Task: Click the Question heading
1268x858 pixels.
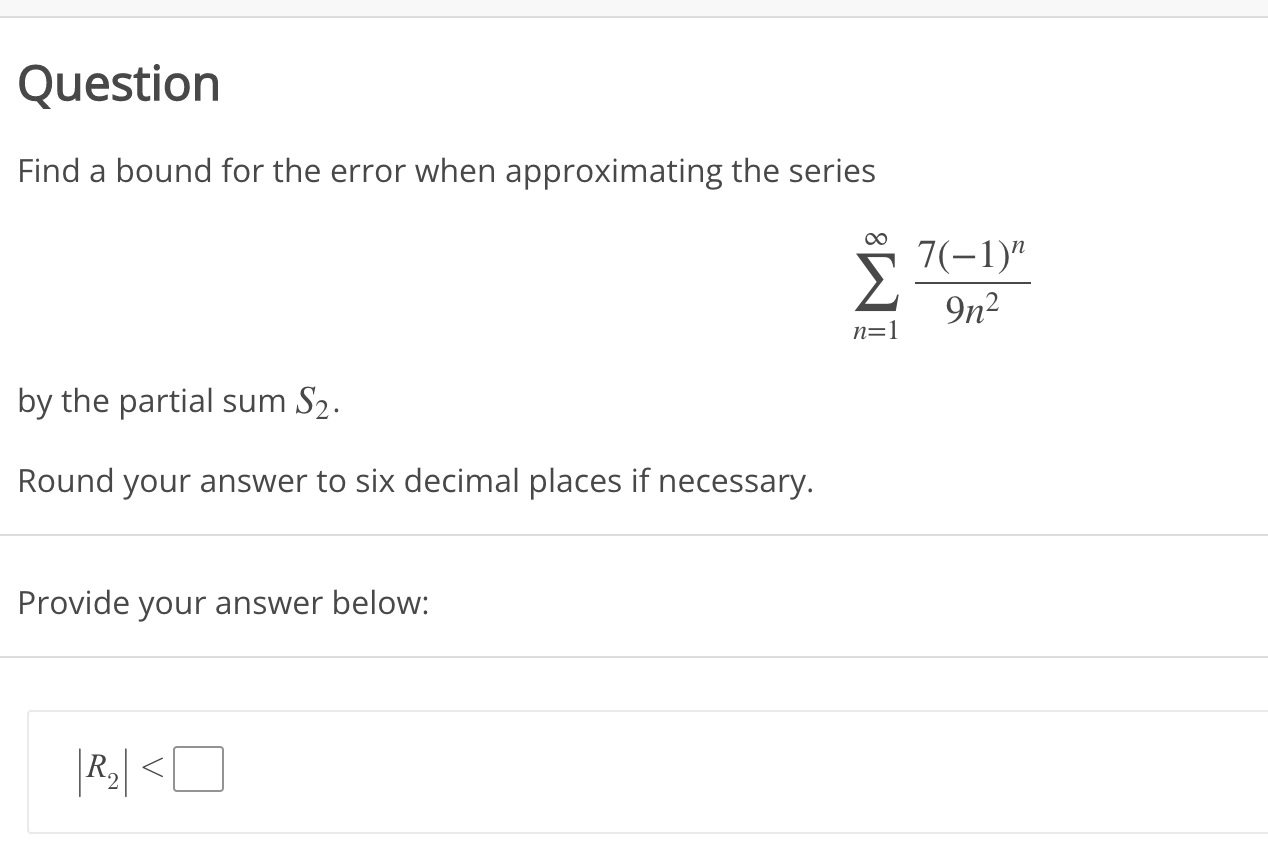Action: pyautogui.click(x=119, y=84)
